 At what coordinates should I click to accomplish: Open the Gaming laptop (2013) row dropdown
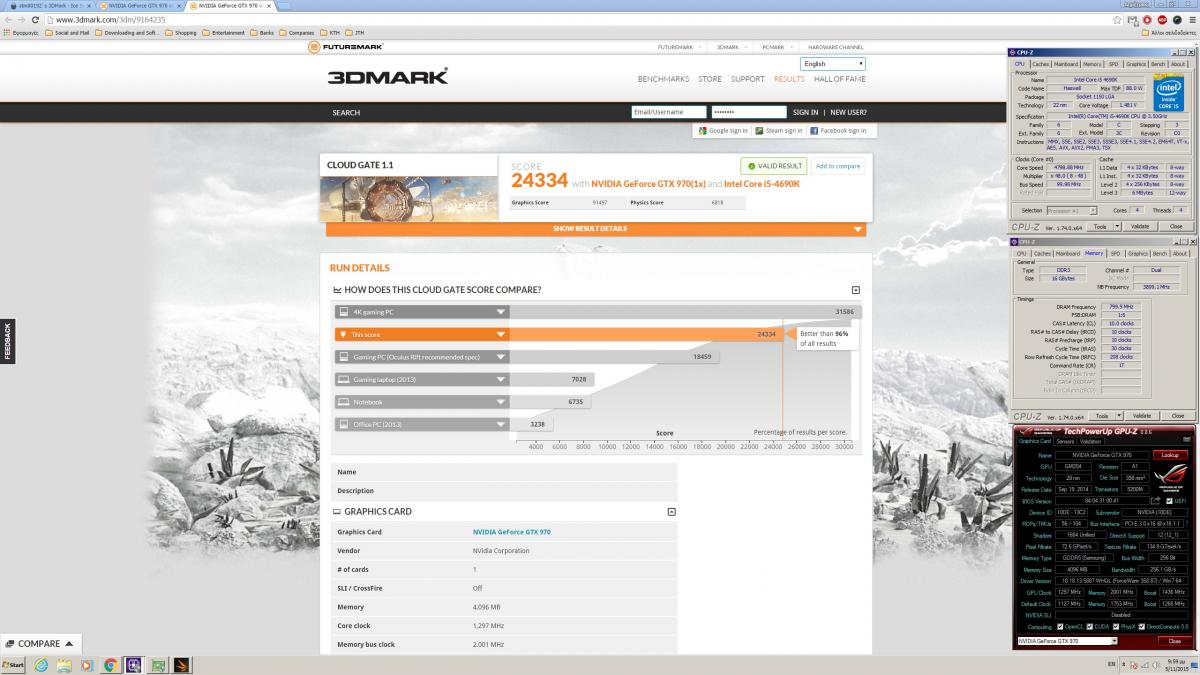point(501,379)
